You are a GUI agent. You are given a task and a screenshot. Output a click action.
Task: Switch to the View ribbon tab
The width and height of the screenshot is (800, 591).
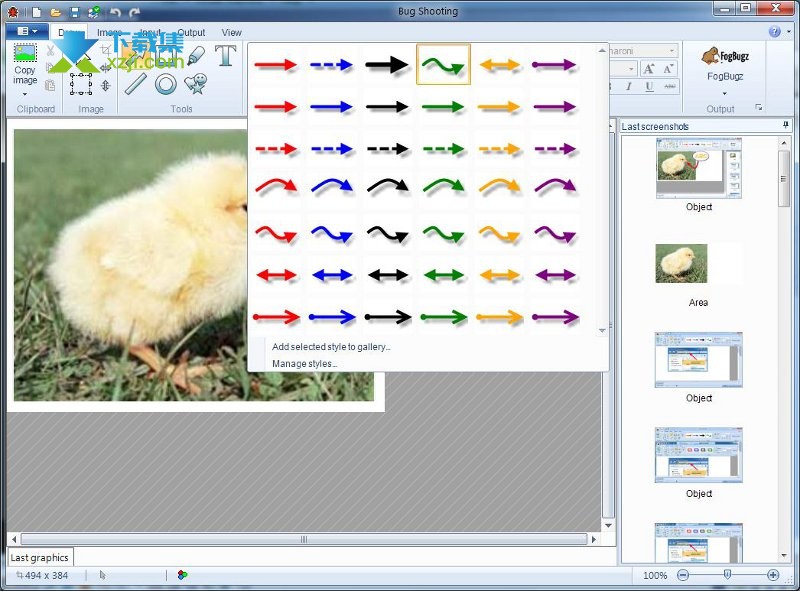coord(231,32)
